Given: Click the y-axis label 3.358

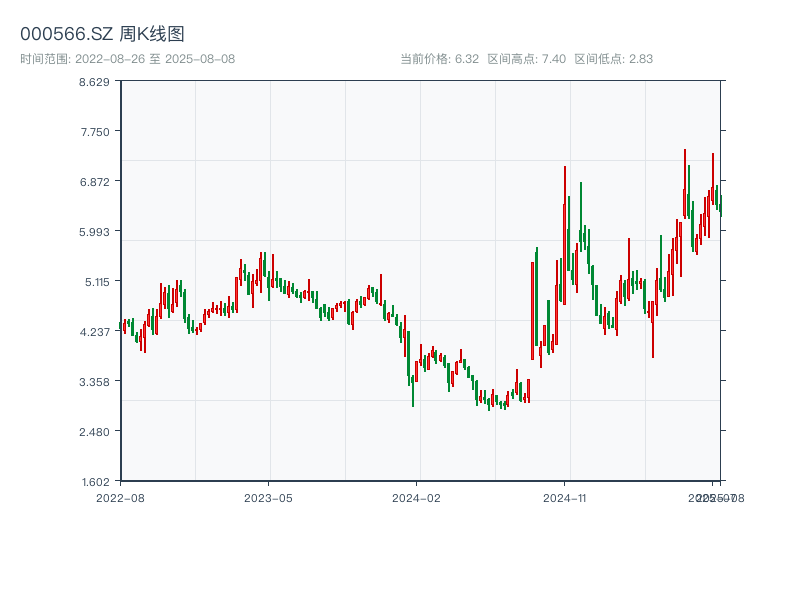Looking at the screenshot, I should click(94, 382).
